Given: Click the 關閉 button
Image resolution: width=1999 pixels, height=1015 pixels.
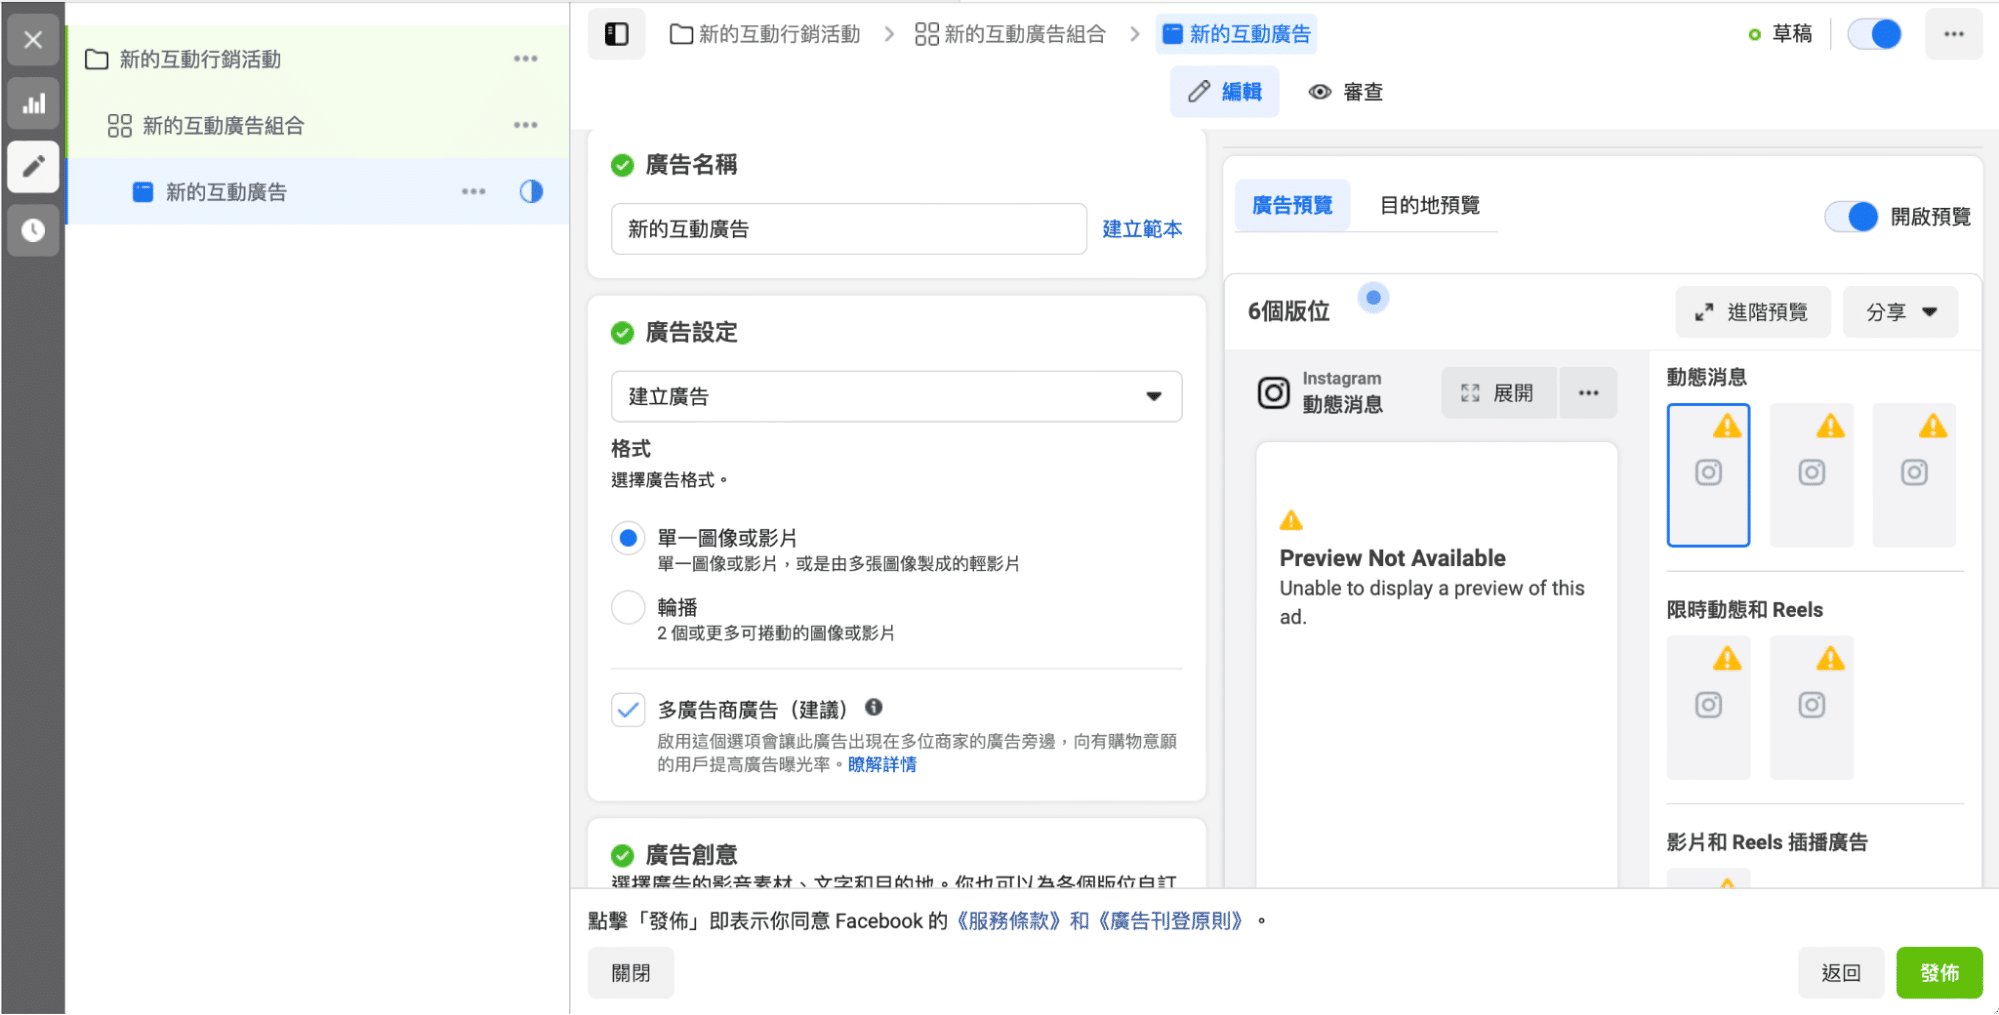Looking at the screenshot, I should (631, 973).
